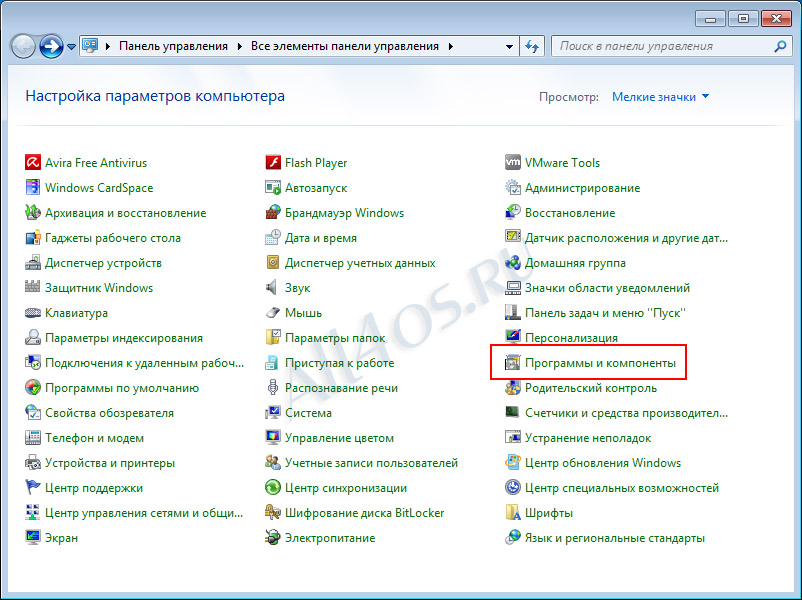Open Устранение неполадок link
The image size is (802, 600).
tap(588, 438)
